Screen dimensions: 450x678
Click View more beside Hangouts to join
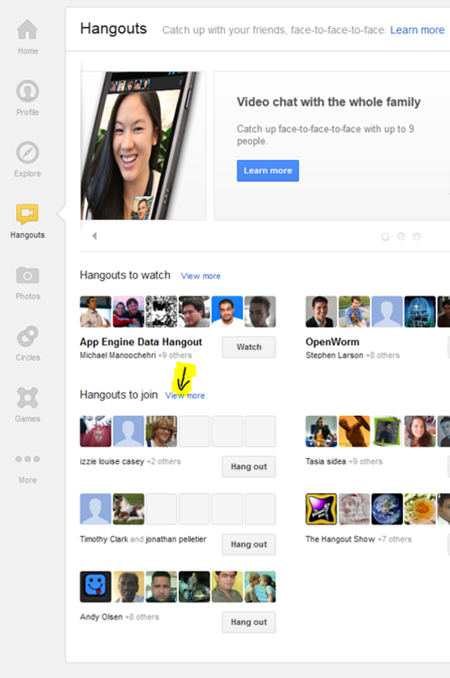(185, 396)
